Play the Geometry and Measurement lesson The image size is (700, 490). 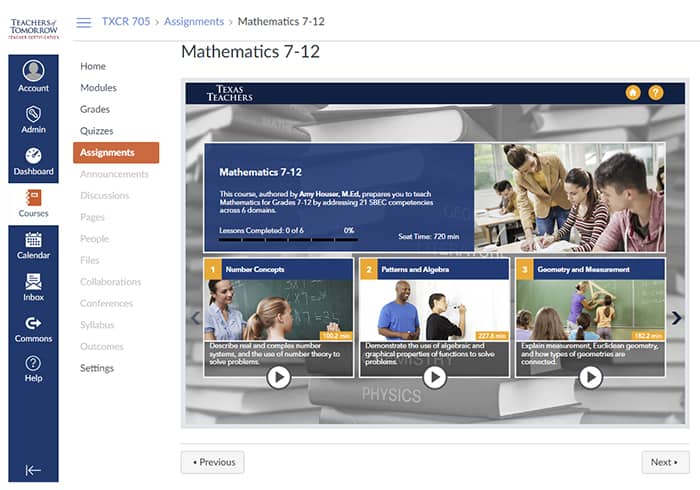[x=590, y=378]
